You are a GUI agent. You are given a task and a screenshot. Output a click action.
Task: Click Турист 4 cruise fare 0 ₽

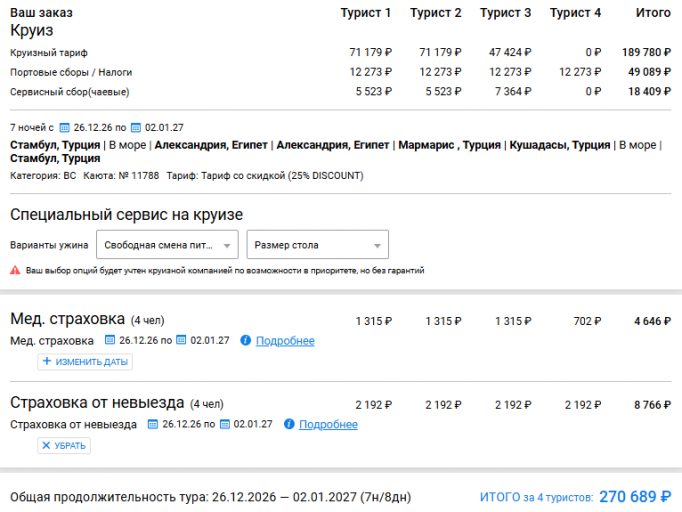click(593, 52)
